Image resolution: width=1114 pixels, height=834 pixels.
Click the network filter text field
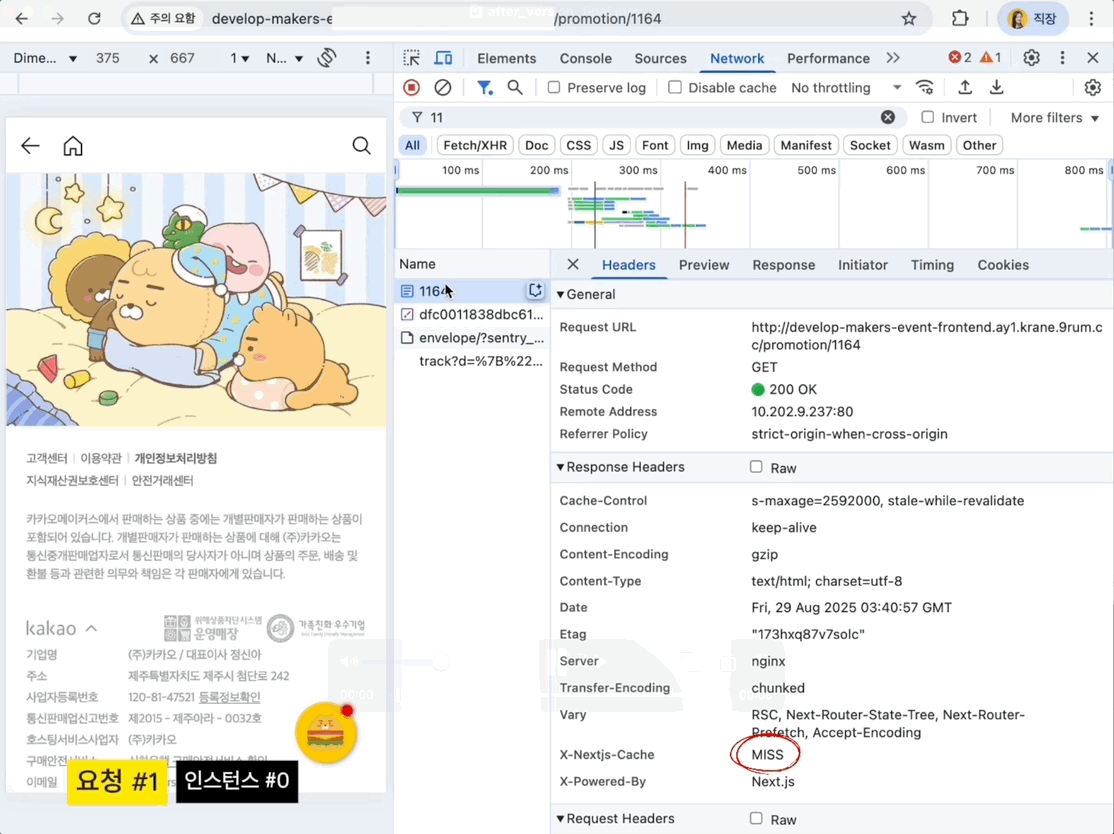pyautogui.click(x=654, y=117)
